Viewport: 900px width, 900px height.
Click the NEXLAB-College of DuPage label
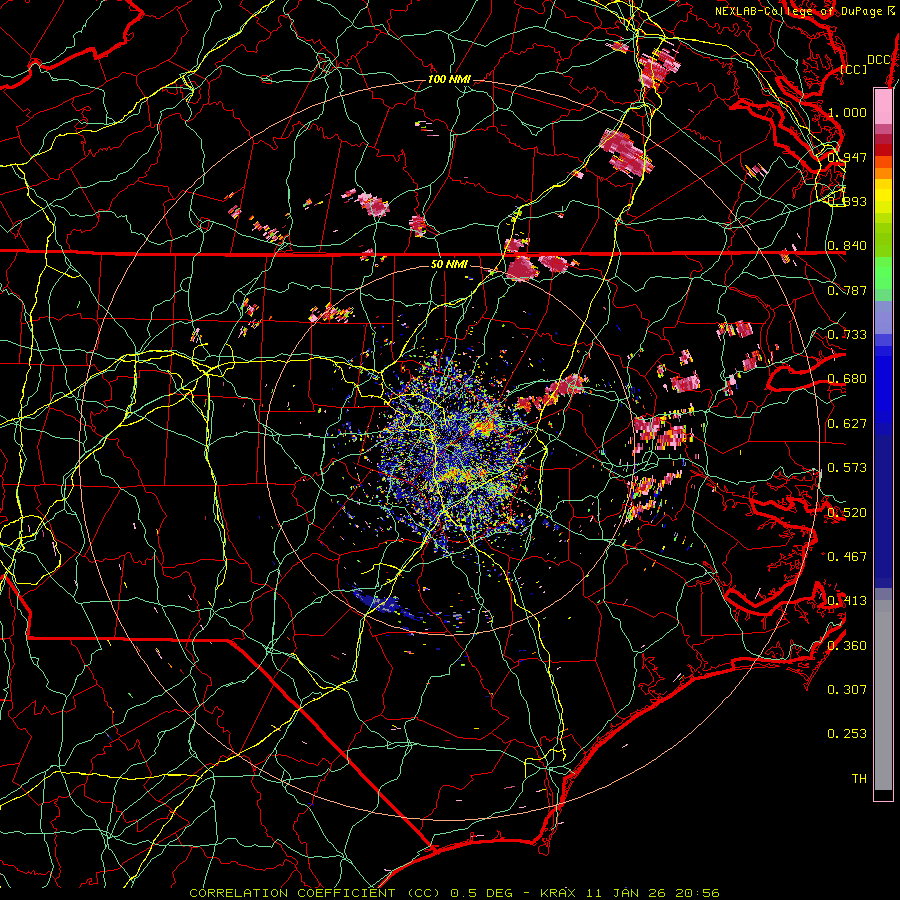798,11
